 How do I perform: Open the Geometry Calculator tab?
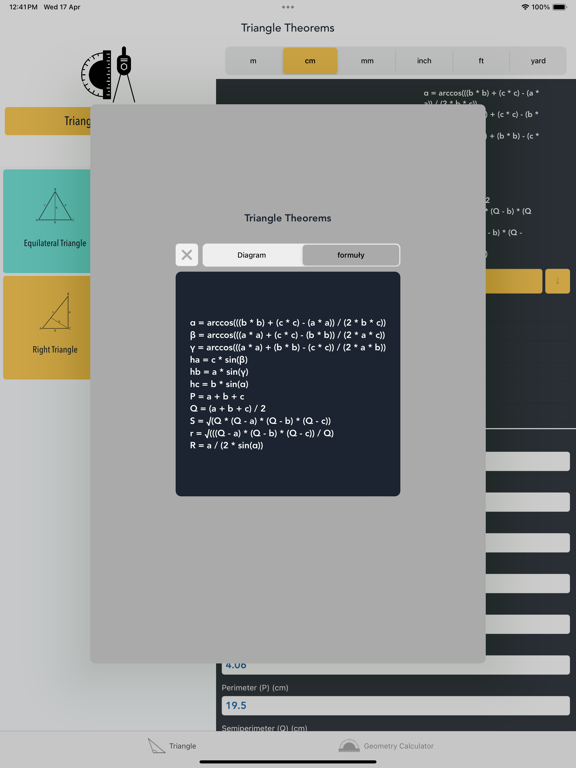(x=386, y=746)
